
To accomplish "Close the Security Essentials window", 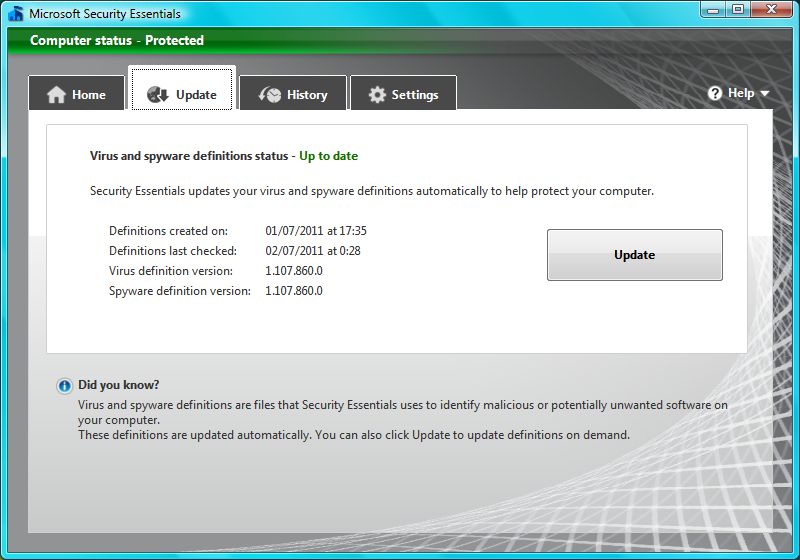I will point(771,10).
